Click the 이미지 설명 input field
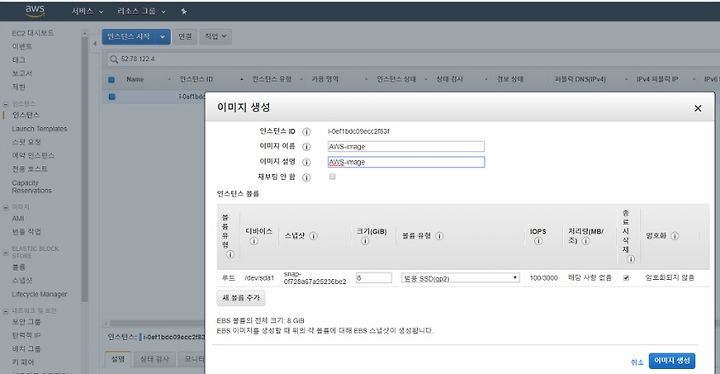The image size is (720, 374). pos(406,162)
